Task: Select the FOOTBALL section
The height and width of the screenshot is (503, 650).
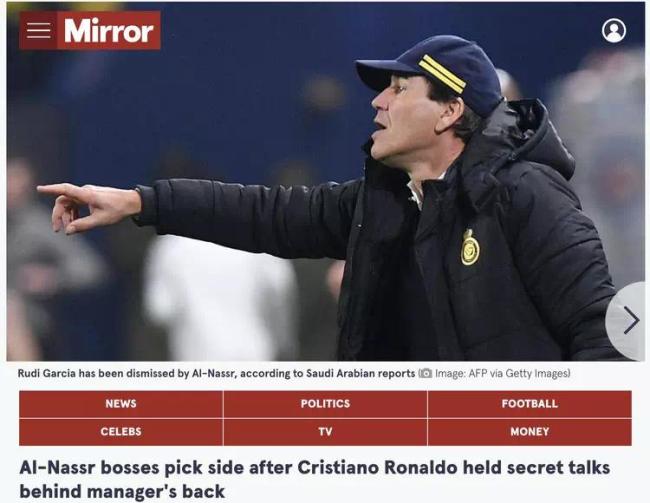Action: click(529, 404)
